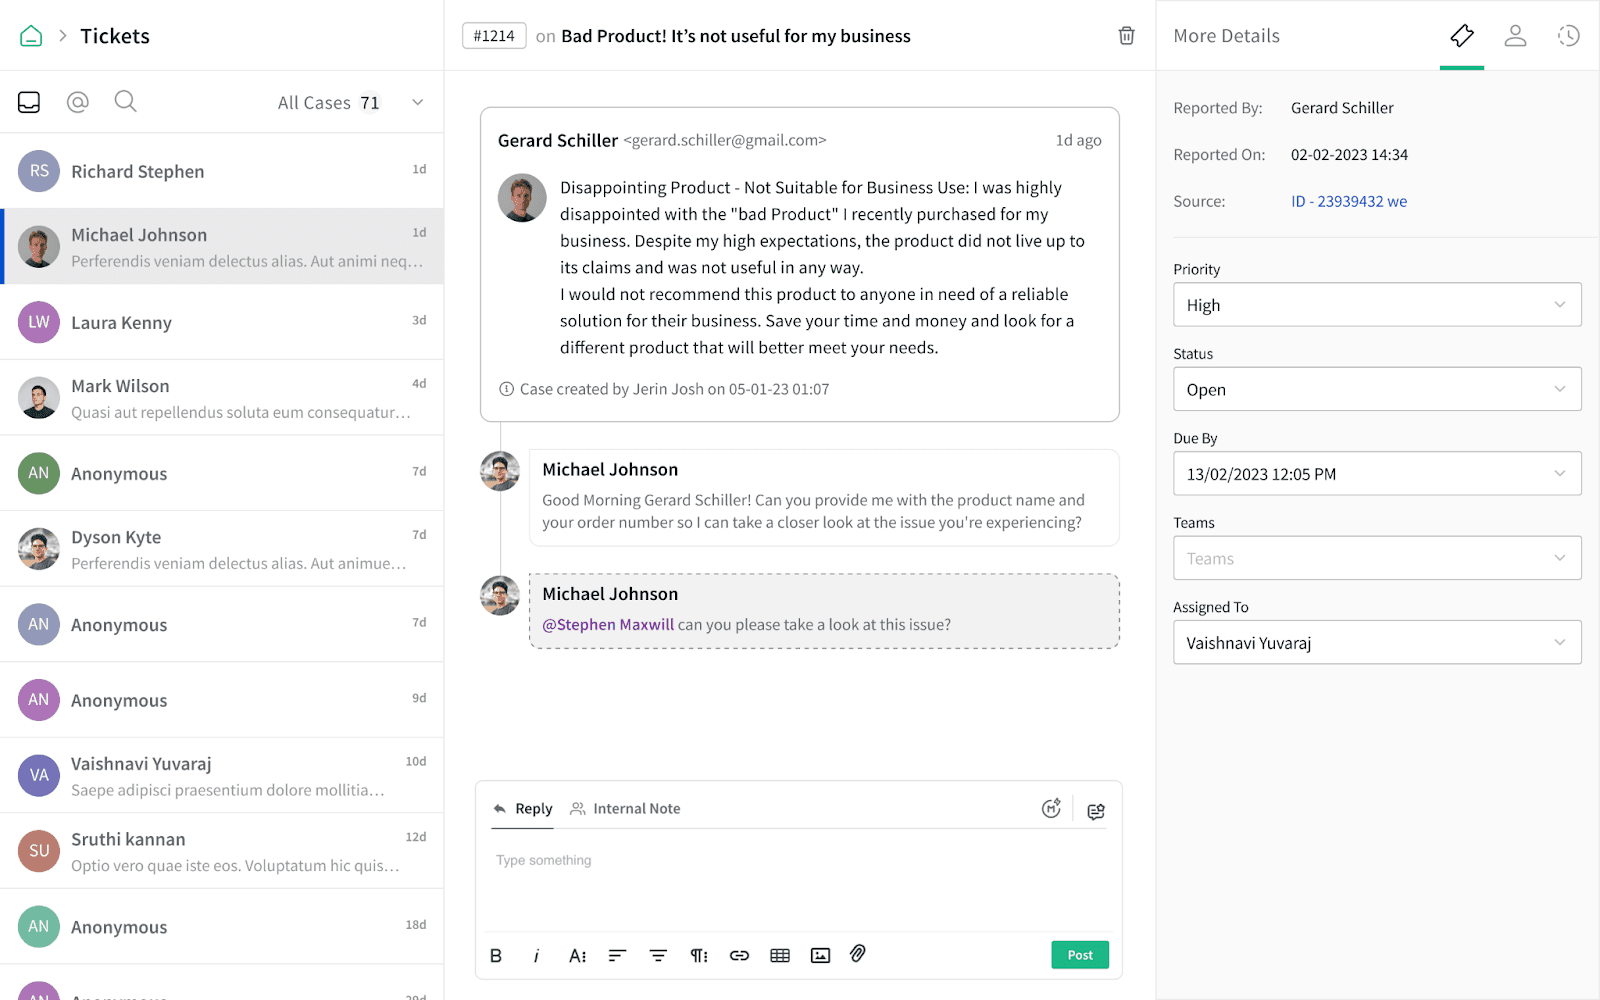
Task: Expand the Assigned To dropdown
Action: (x=1377, y=643)
